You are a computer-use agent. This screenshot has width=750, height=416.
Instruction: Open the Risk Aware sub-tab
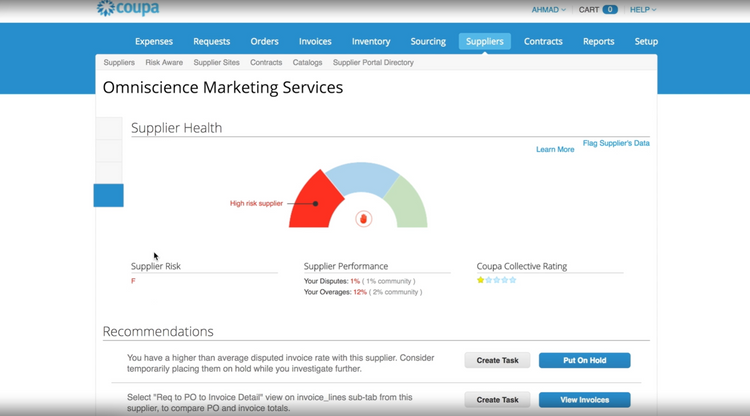pos(164,63)
